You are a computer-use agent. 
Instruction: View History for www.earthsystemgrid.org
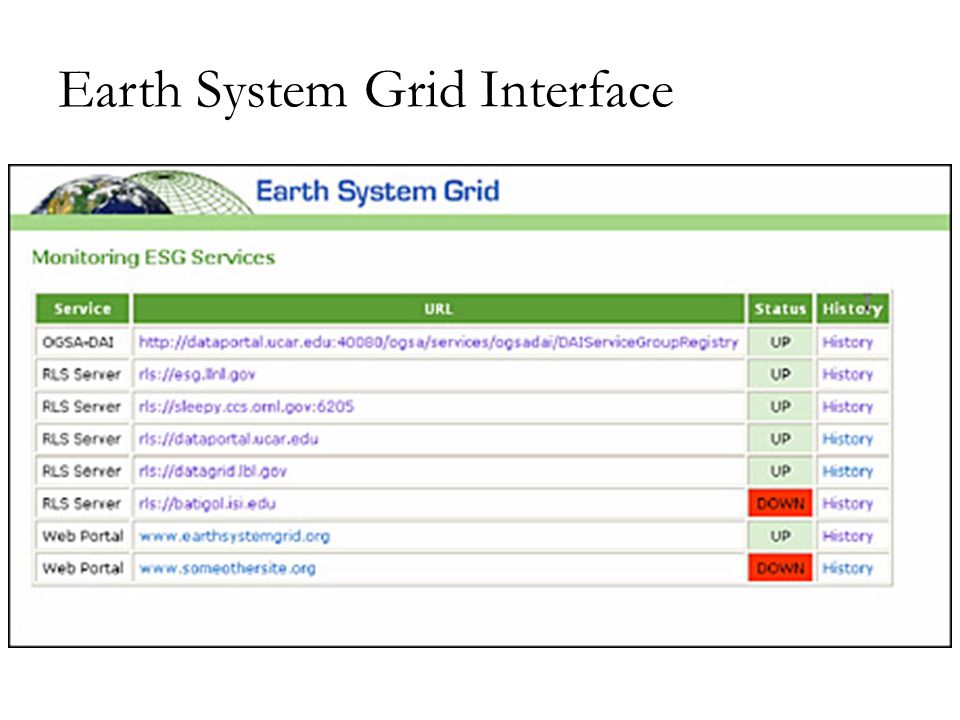[847, 536]
